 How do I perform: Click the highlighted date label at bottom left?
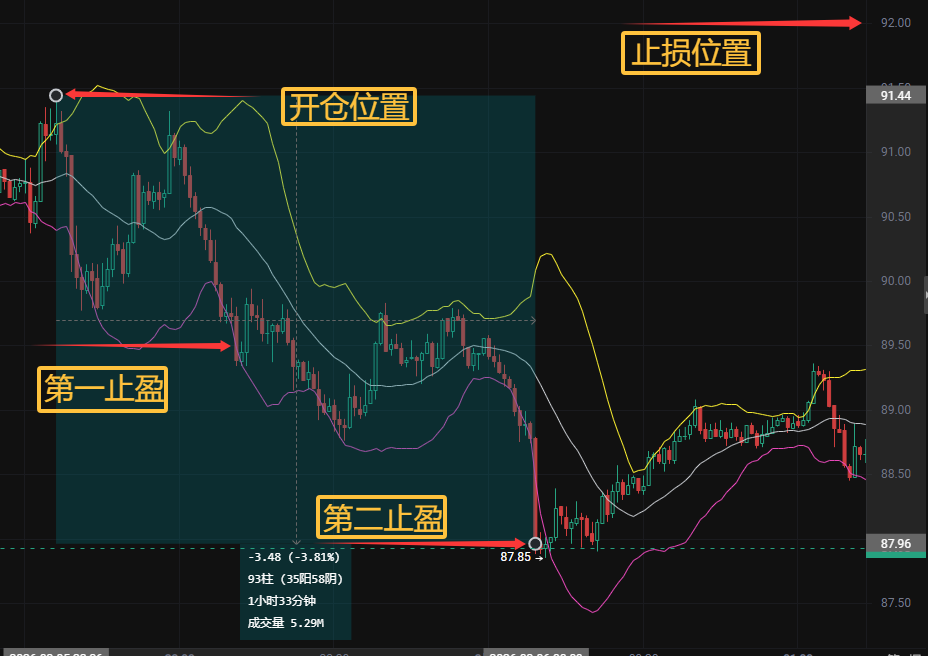[x=55, y=652]
